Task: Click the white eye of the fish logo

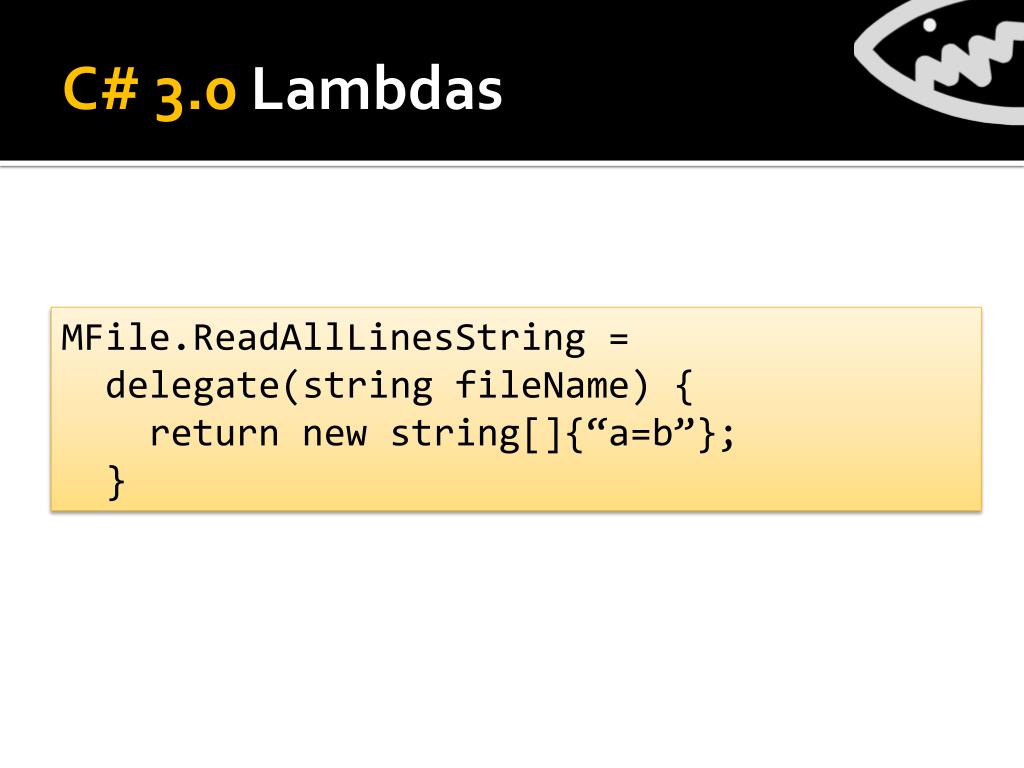Action: point(929,25)
